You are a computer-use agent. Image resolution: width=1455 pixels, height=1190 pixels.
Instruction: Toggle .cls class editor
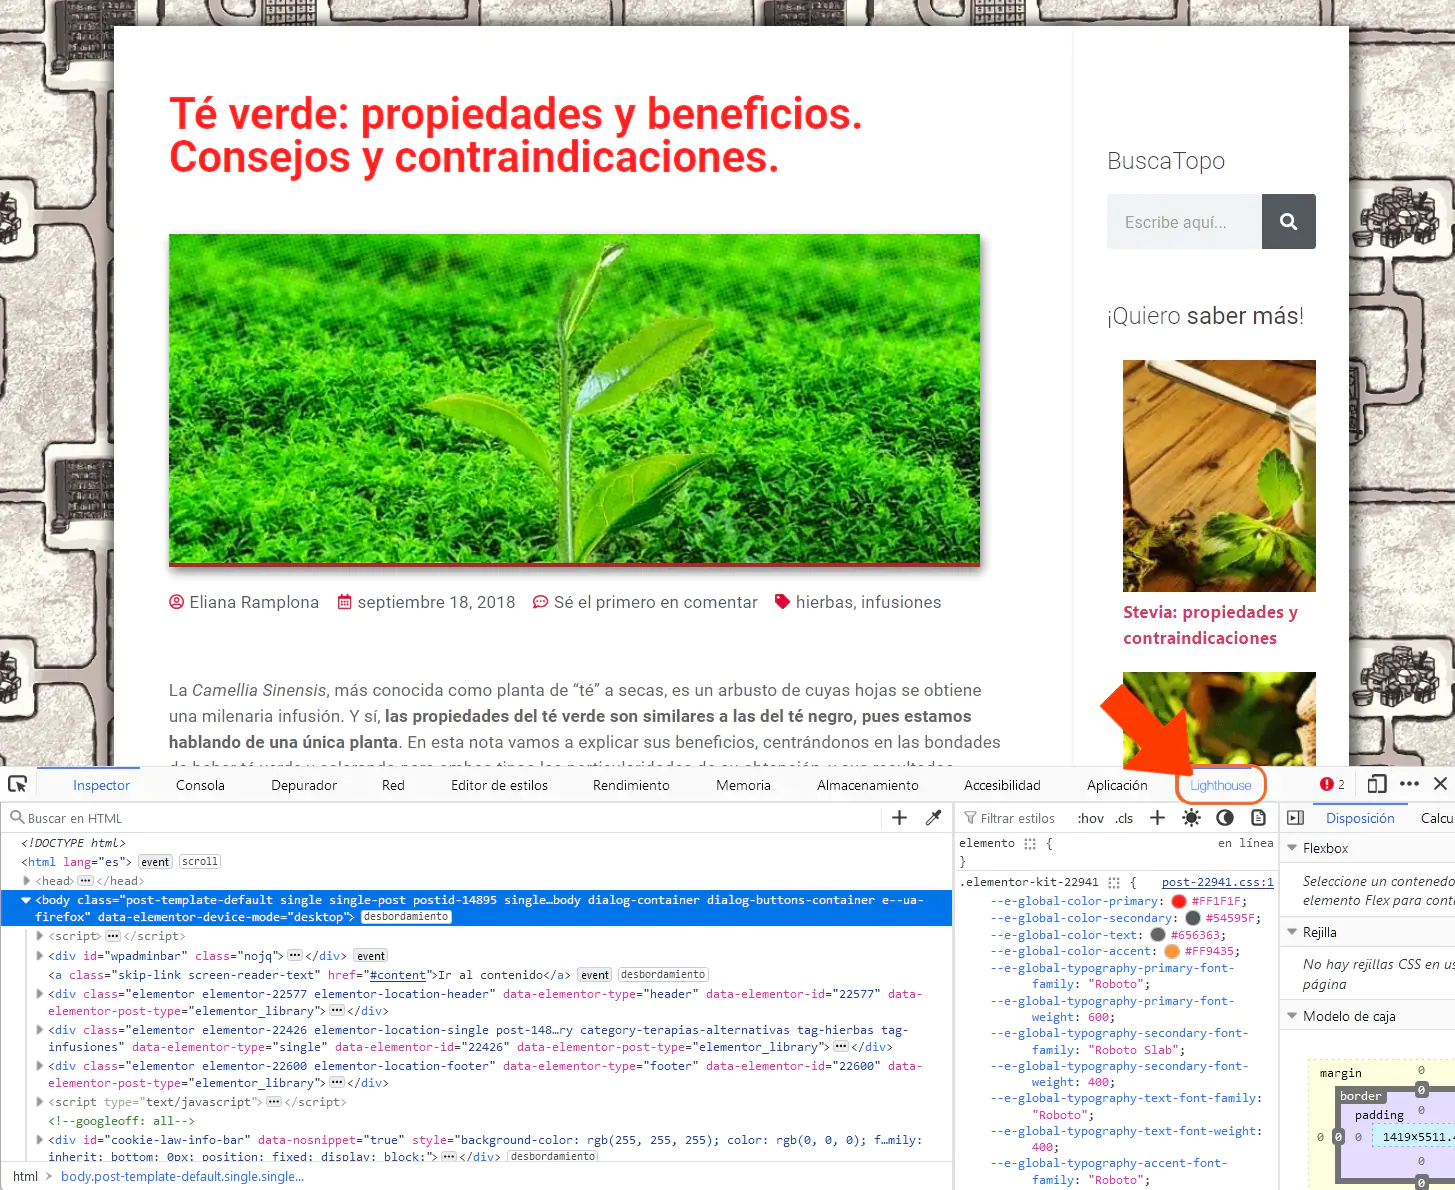click(1124, 817)
